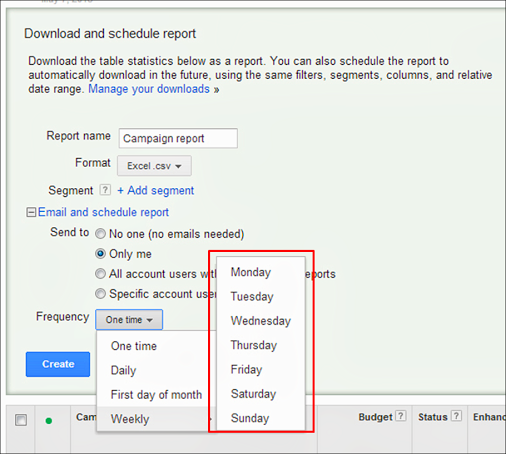
Task: Click the Budget column help icon
Action: pos(401,416)
